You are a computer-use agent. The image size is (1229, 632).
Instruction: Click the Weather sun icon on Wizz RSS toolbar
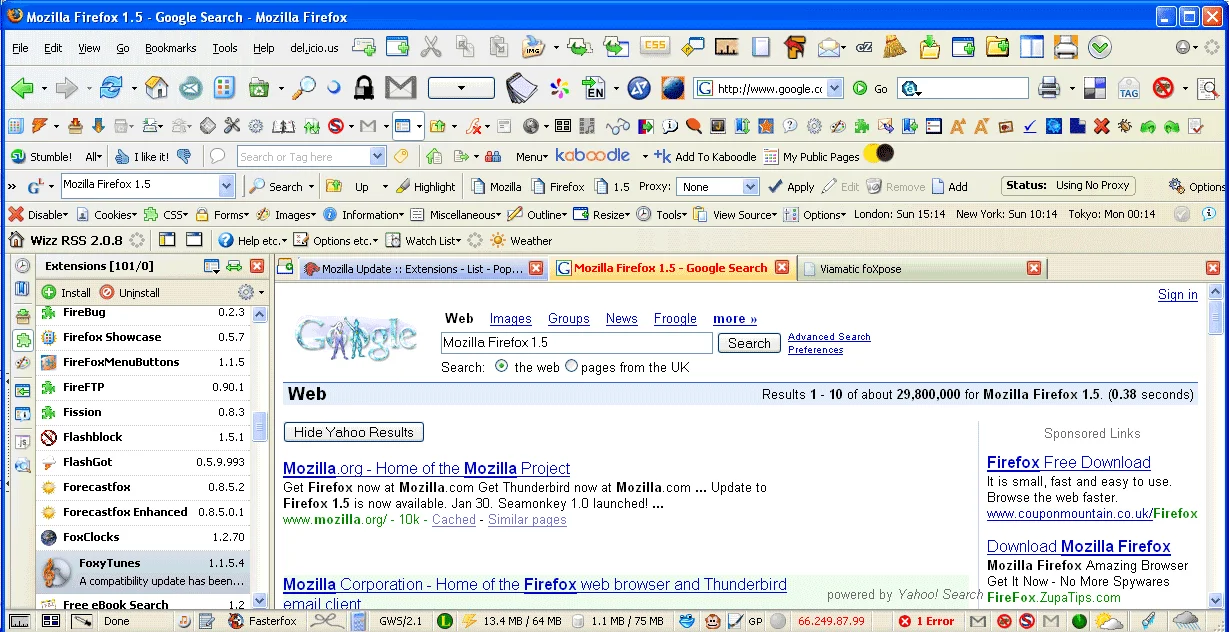[x=498, y=240]
